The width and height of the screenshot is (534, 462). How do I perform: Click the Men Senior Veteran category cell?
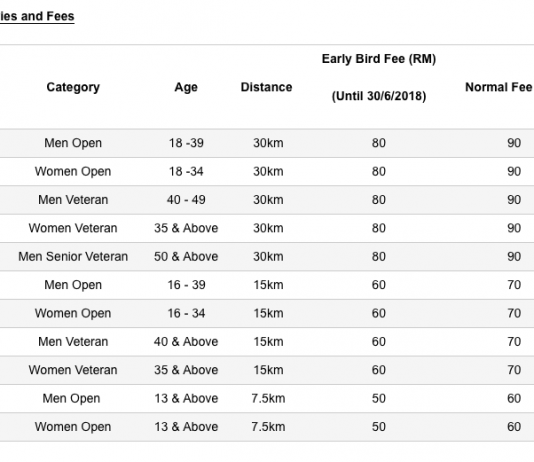click(73, 256)
